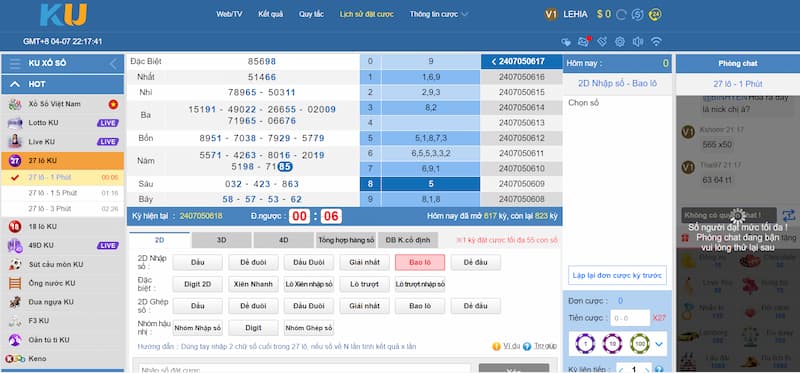Select draw number 2407050612
800x373 pixels.
coord(521,138)
